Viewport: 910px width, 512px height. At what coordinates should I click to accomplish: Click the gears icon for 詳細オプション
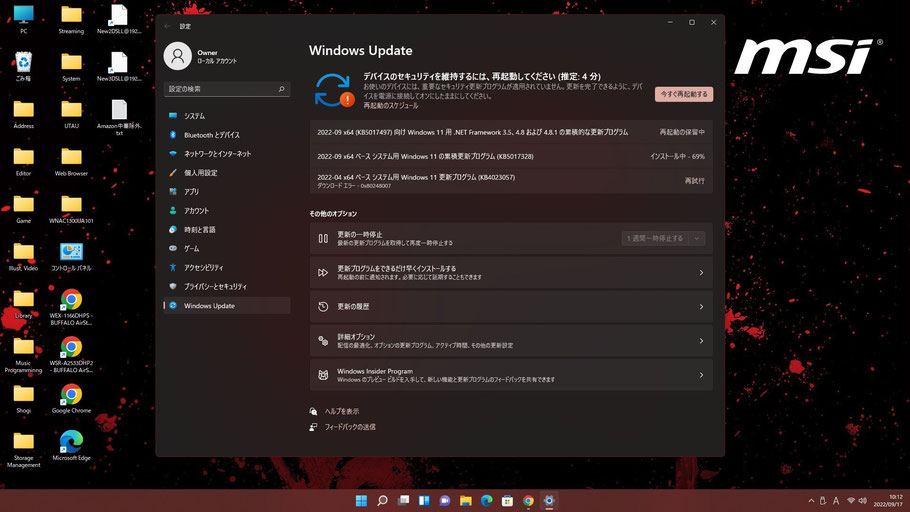pos(323,341)
